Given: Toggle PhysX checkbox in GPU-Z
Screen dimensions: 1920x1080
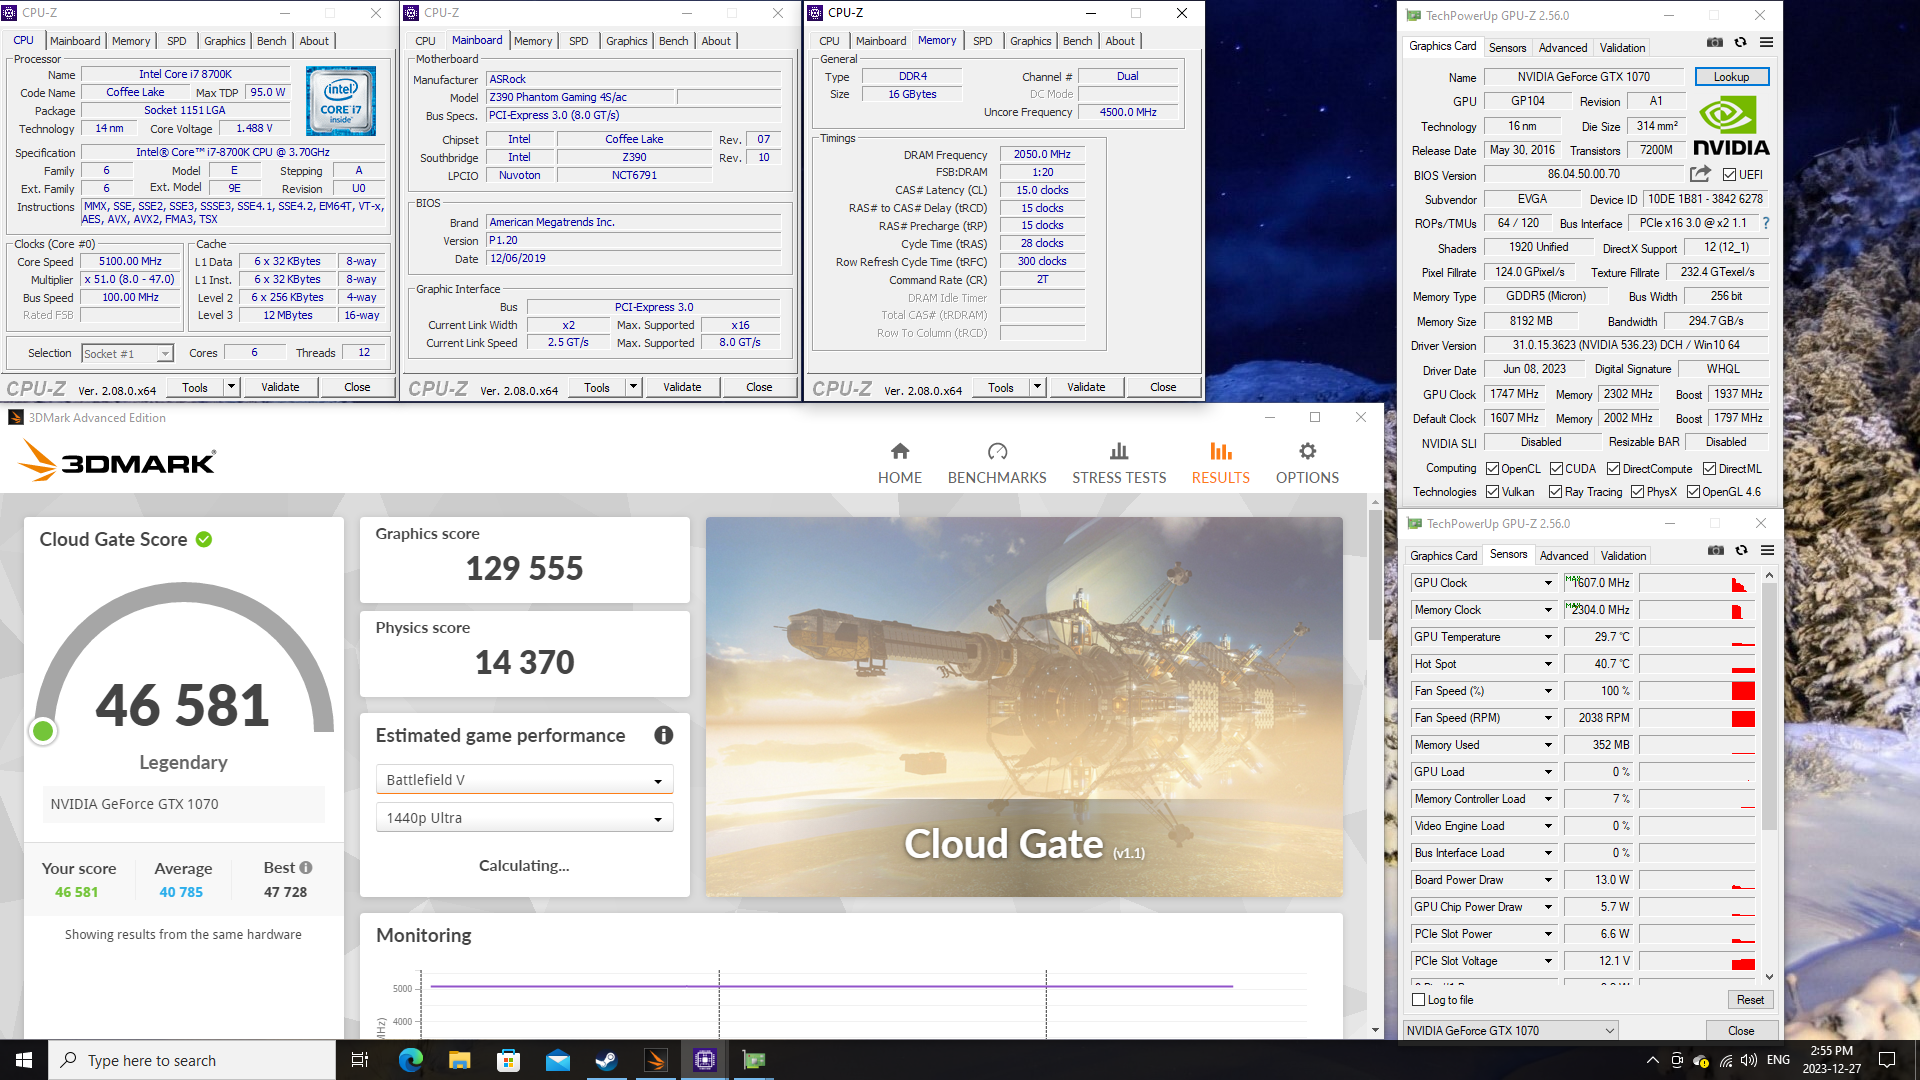Looking at the screenshot, I should 1637,492.
